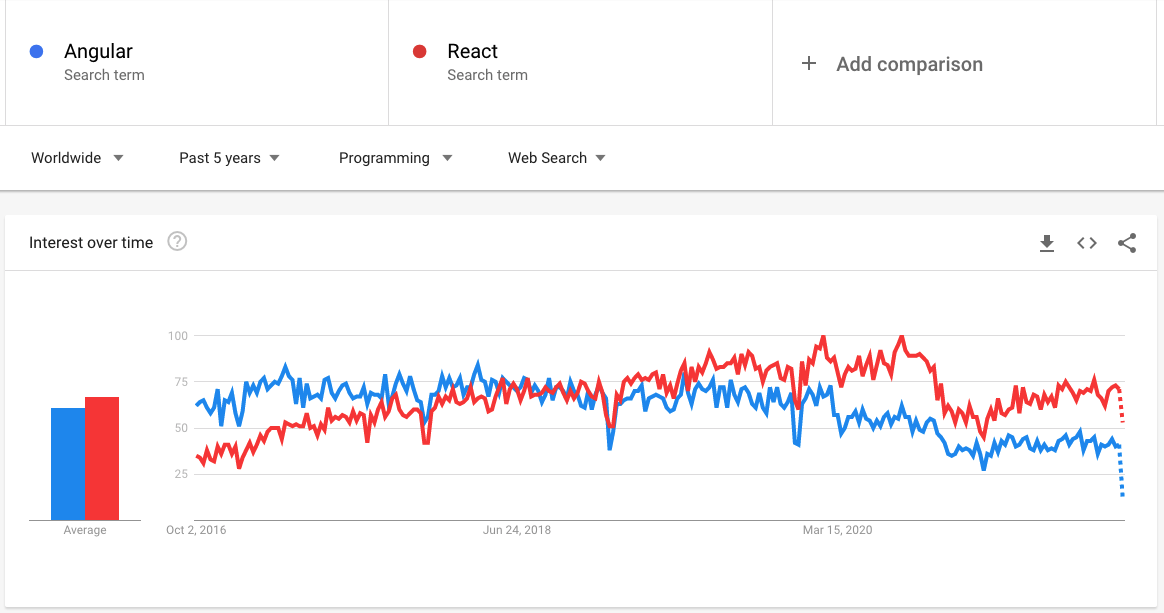Click the blue Angular average bar

(68, 464)
